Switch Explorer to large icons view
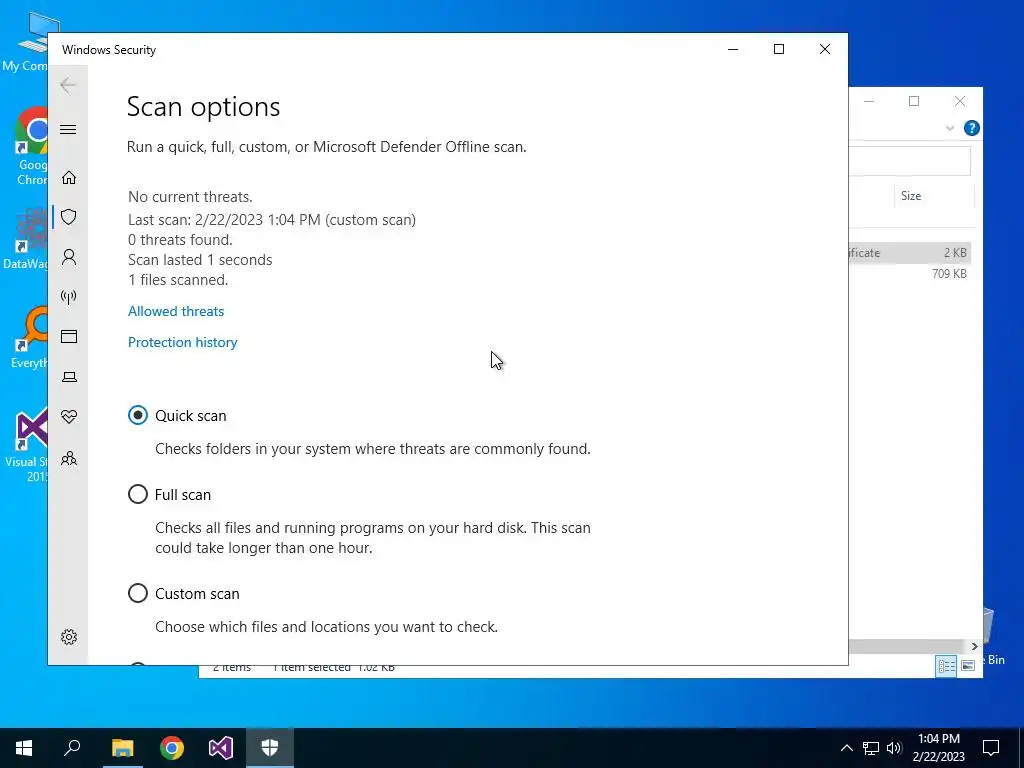 [x=968, y=665]
